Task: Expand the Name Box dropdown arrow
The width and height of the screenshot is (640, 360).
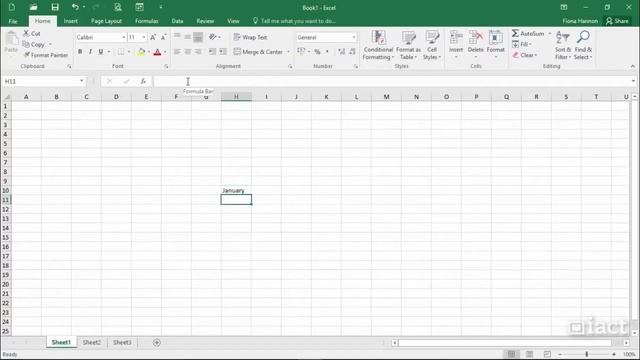Action: coord(82,81)
